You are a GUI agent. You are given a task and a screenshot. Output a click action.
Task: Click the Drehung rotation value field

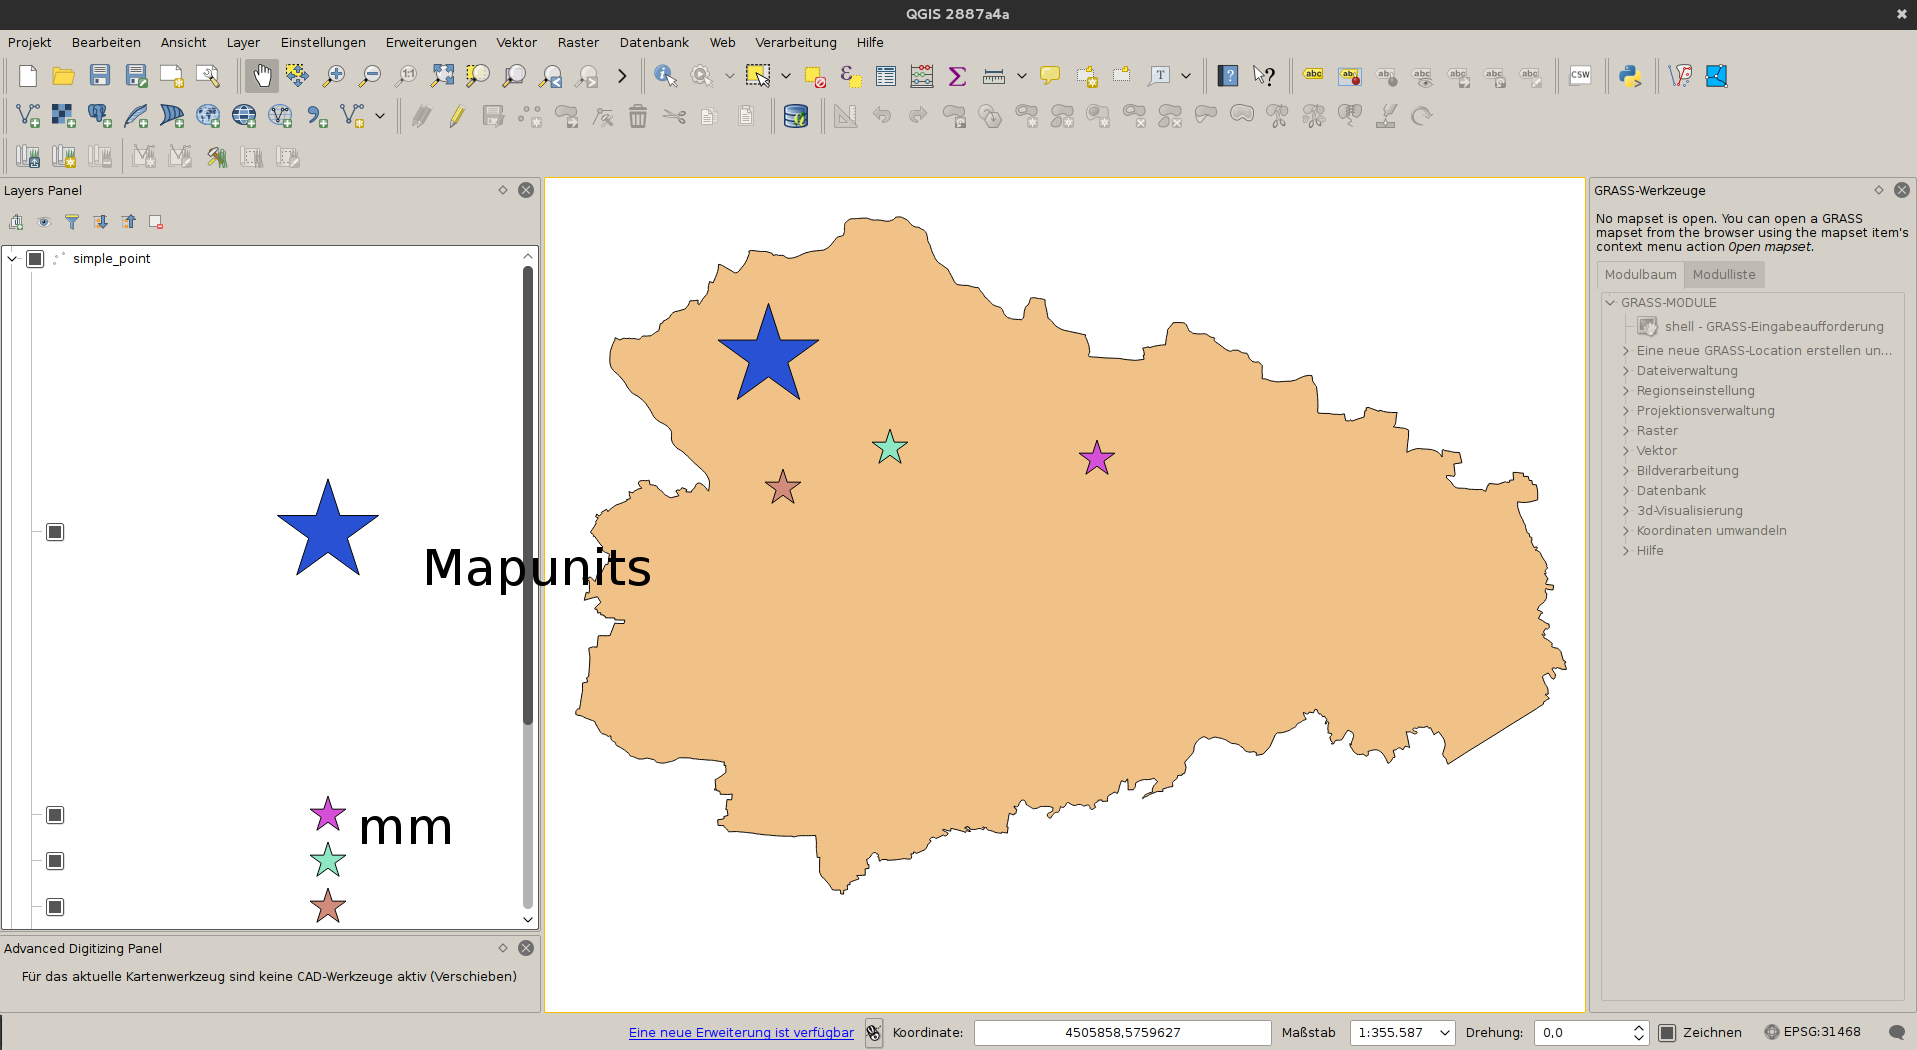1583,1033
